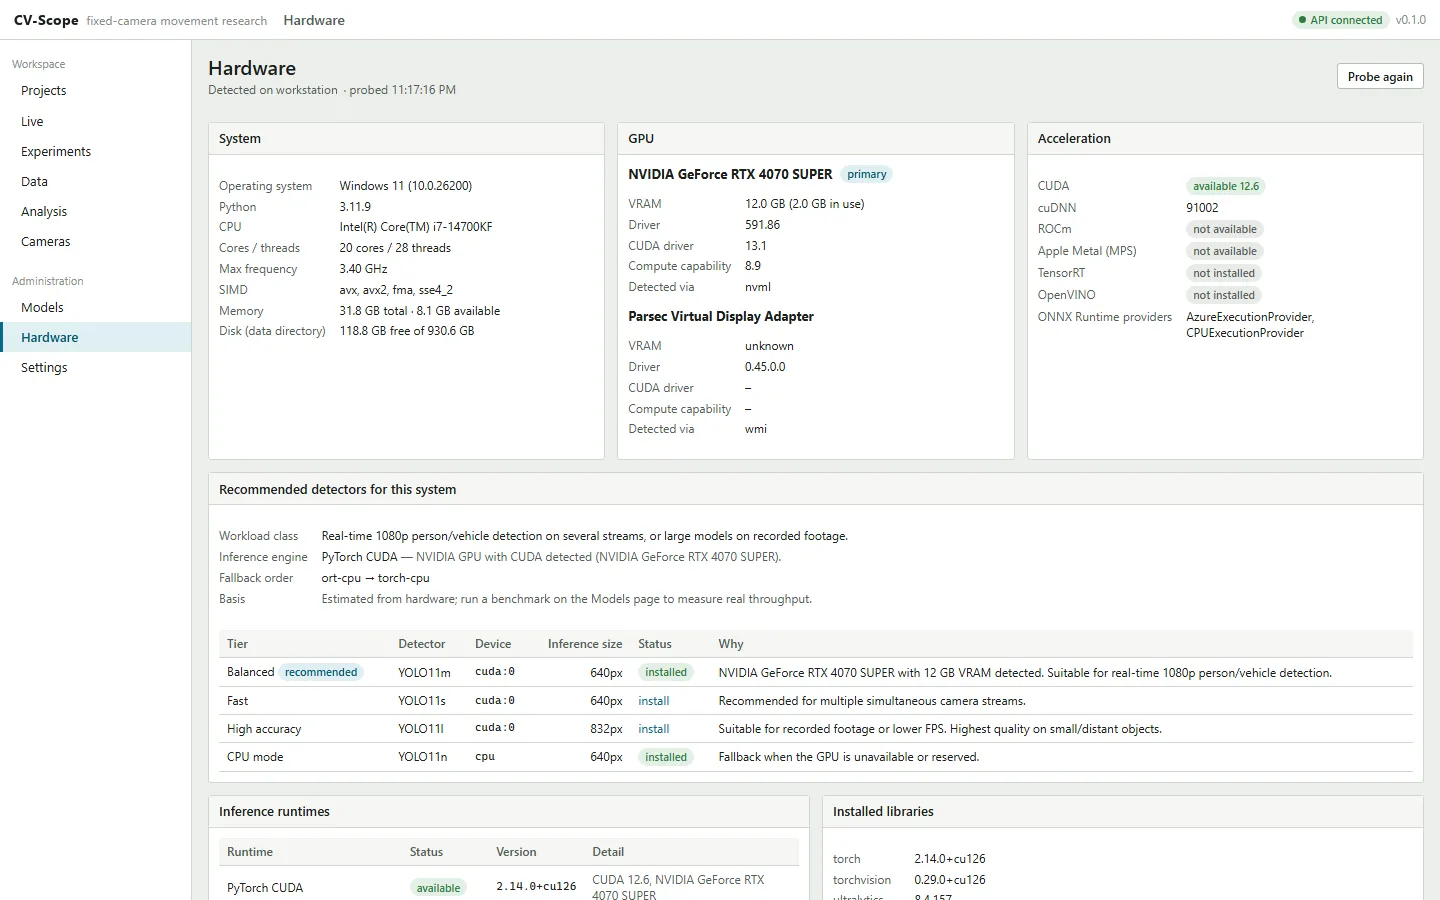
Task: Click the cuDNN value 91002
Action: pyautogui.click(x=1202, y=208)
